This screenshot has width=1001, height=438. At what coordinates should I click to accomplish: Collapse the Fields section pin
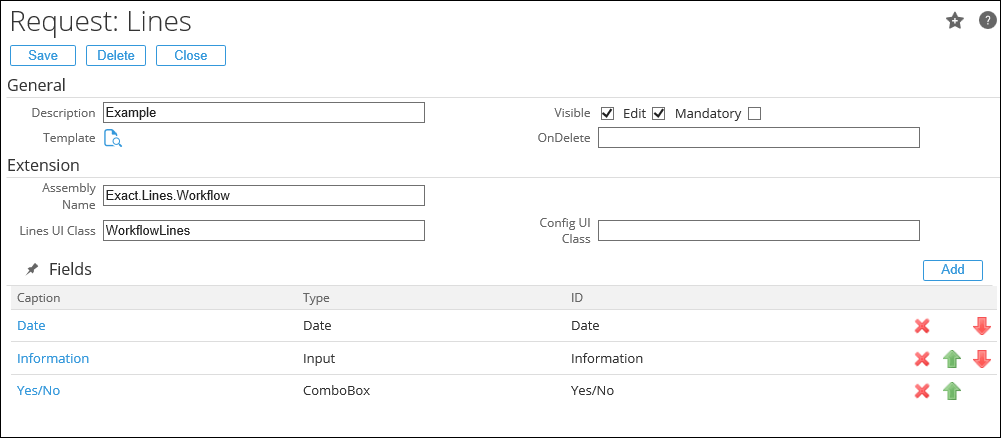click(32, 269)
